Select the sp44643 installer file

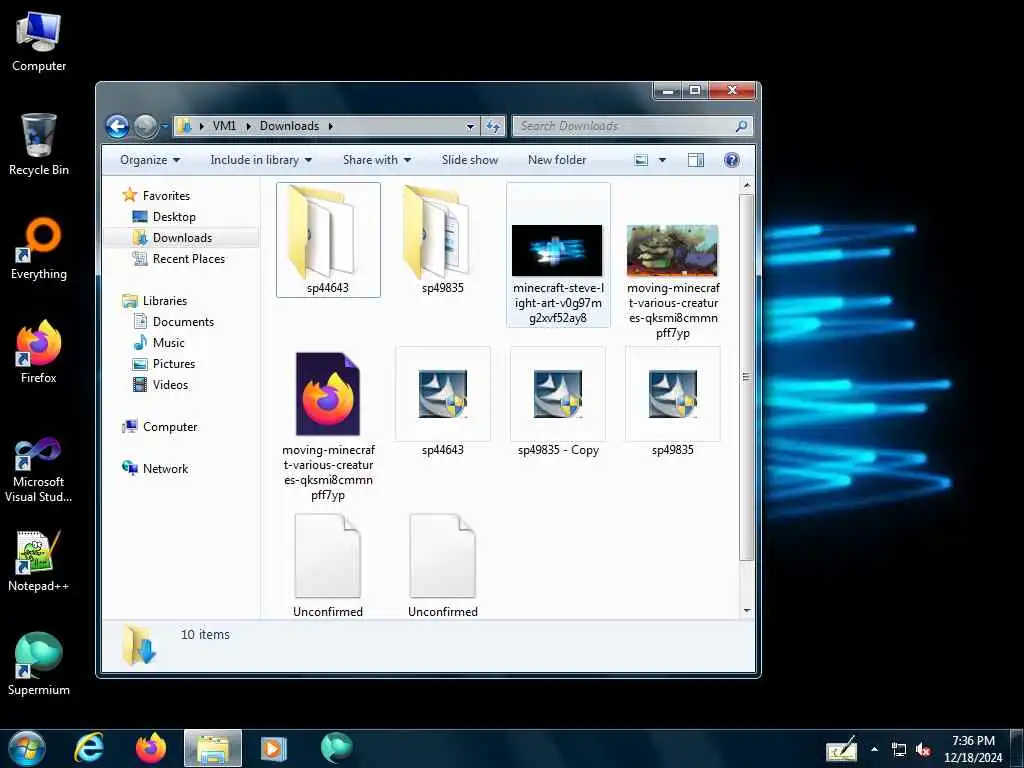click(443, 402)
